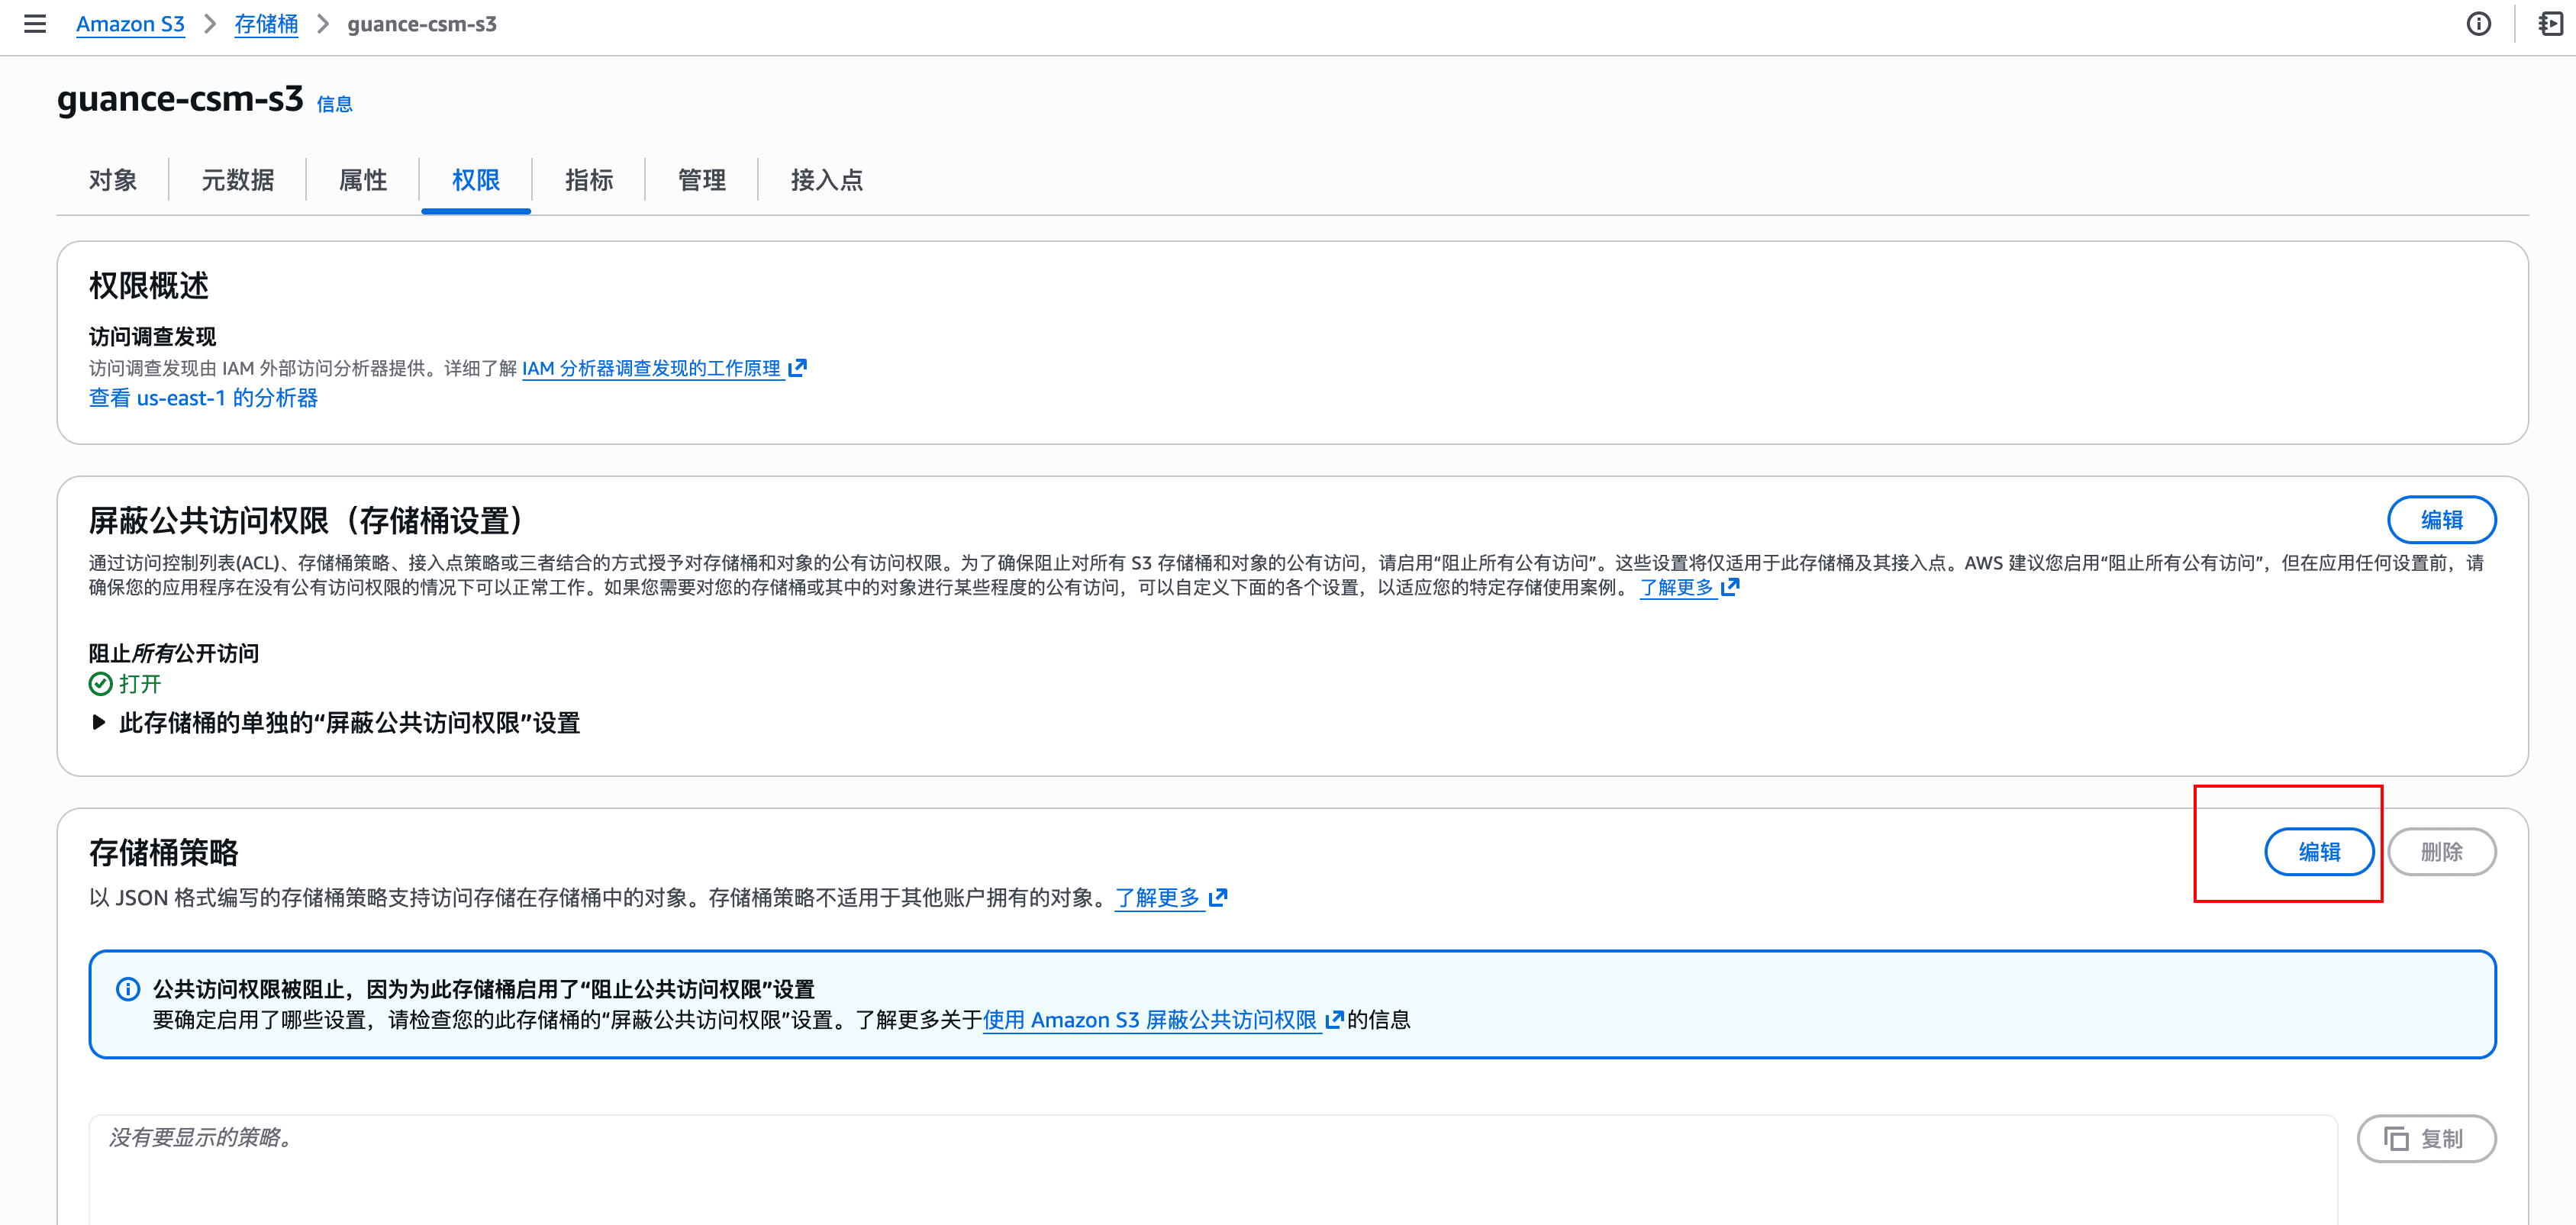Click the Amazon S3 breadcrumb link
The width and height of the screenshot is (2576, 1225).
[130, 24]
